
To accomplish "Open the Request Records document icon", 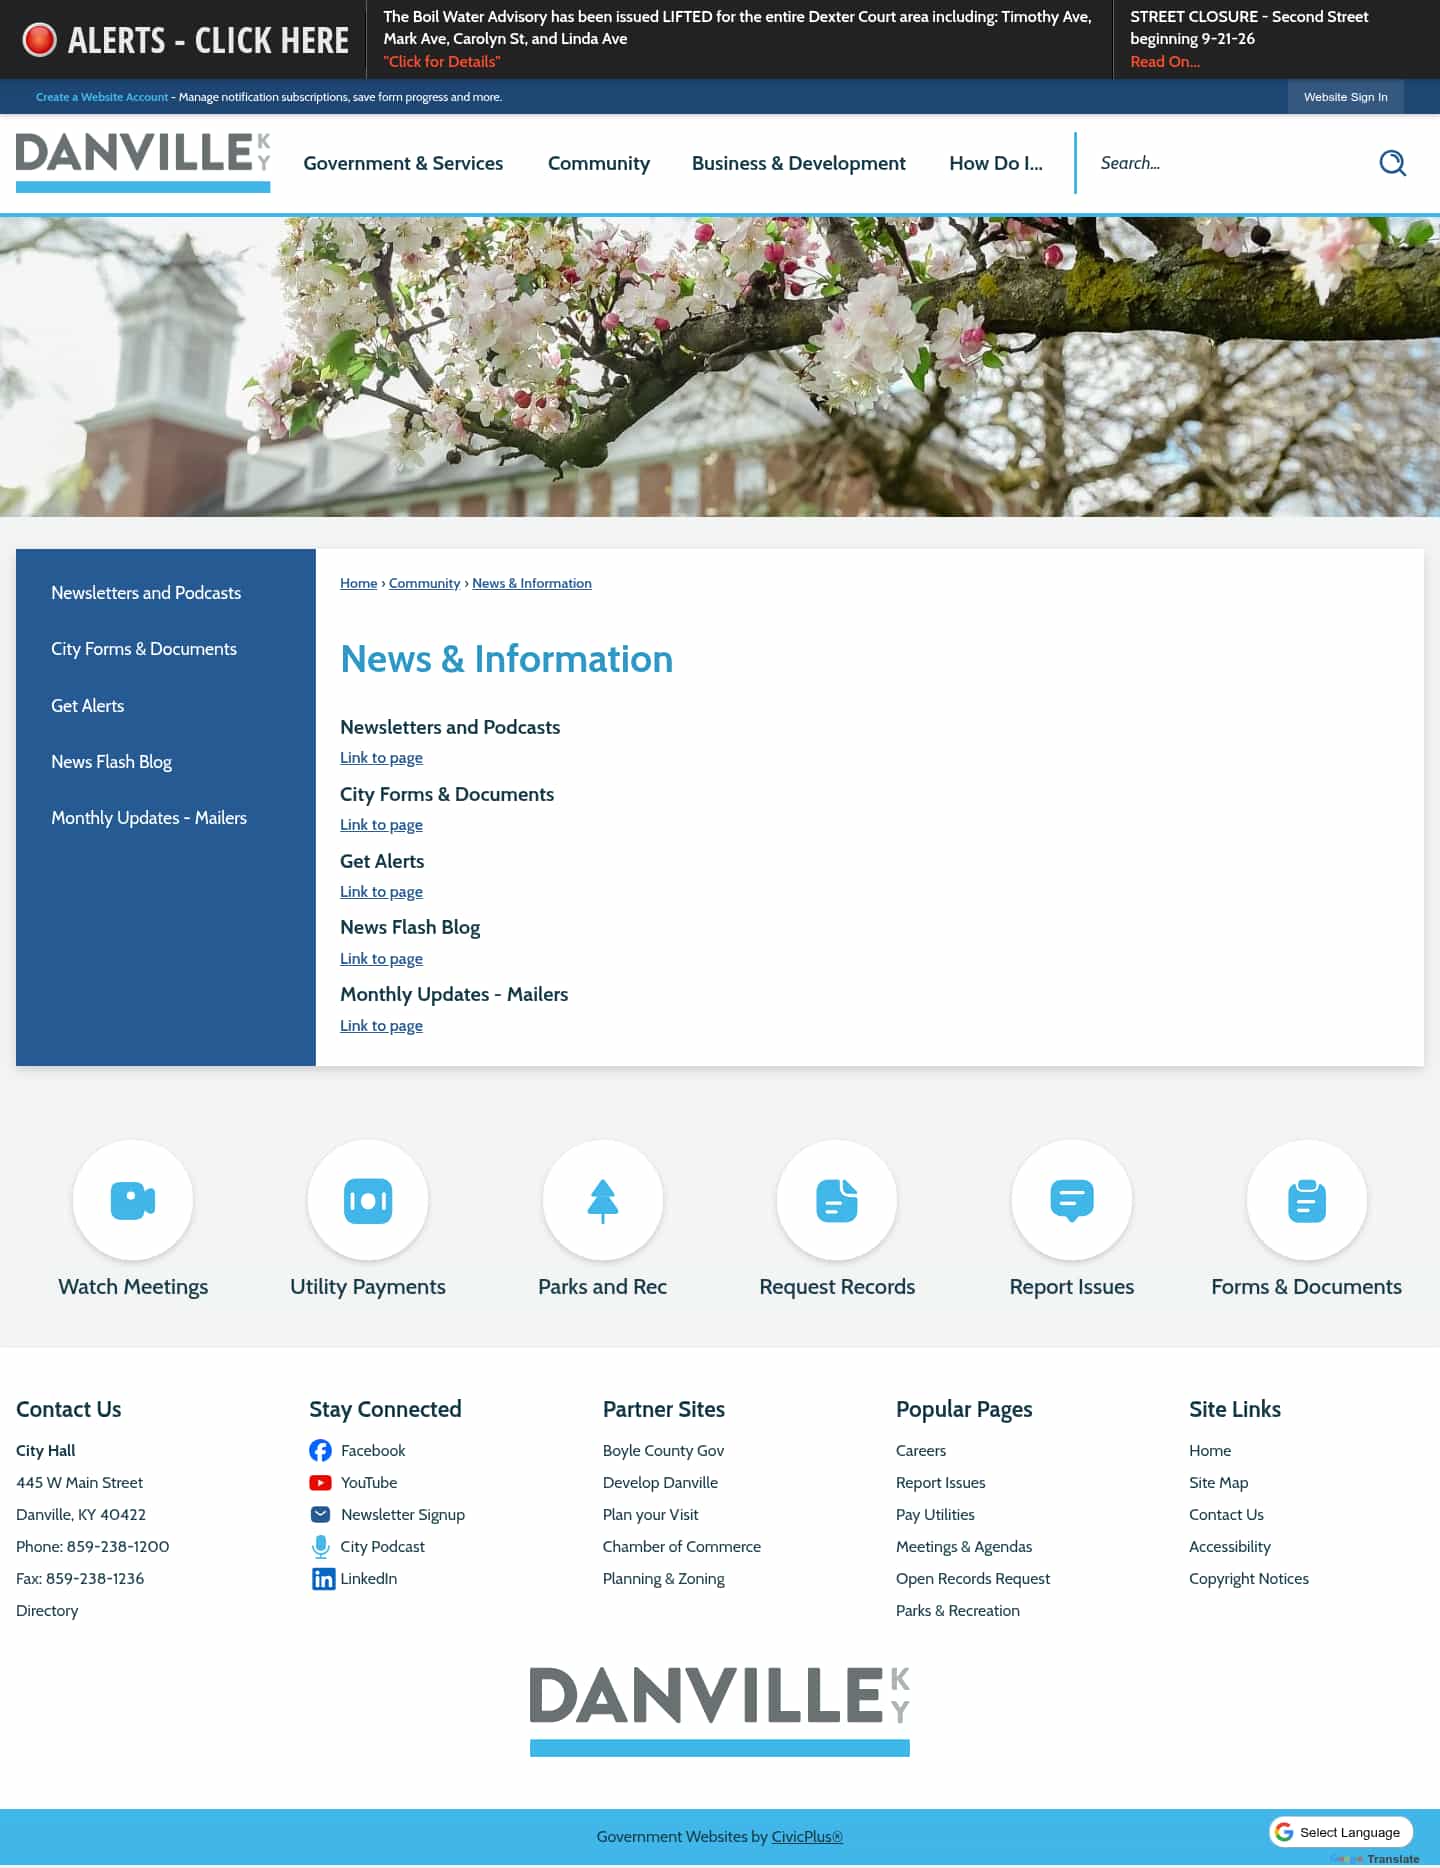I will coord(837,1200).
